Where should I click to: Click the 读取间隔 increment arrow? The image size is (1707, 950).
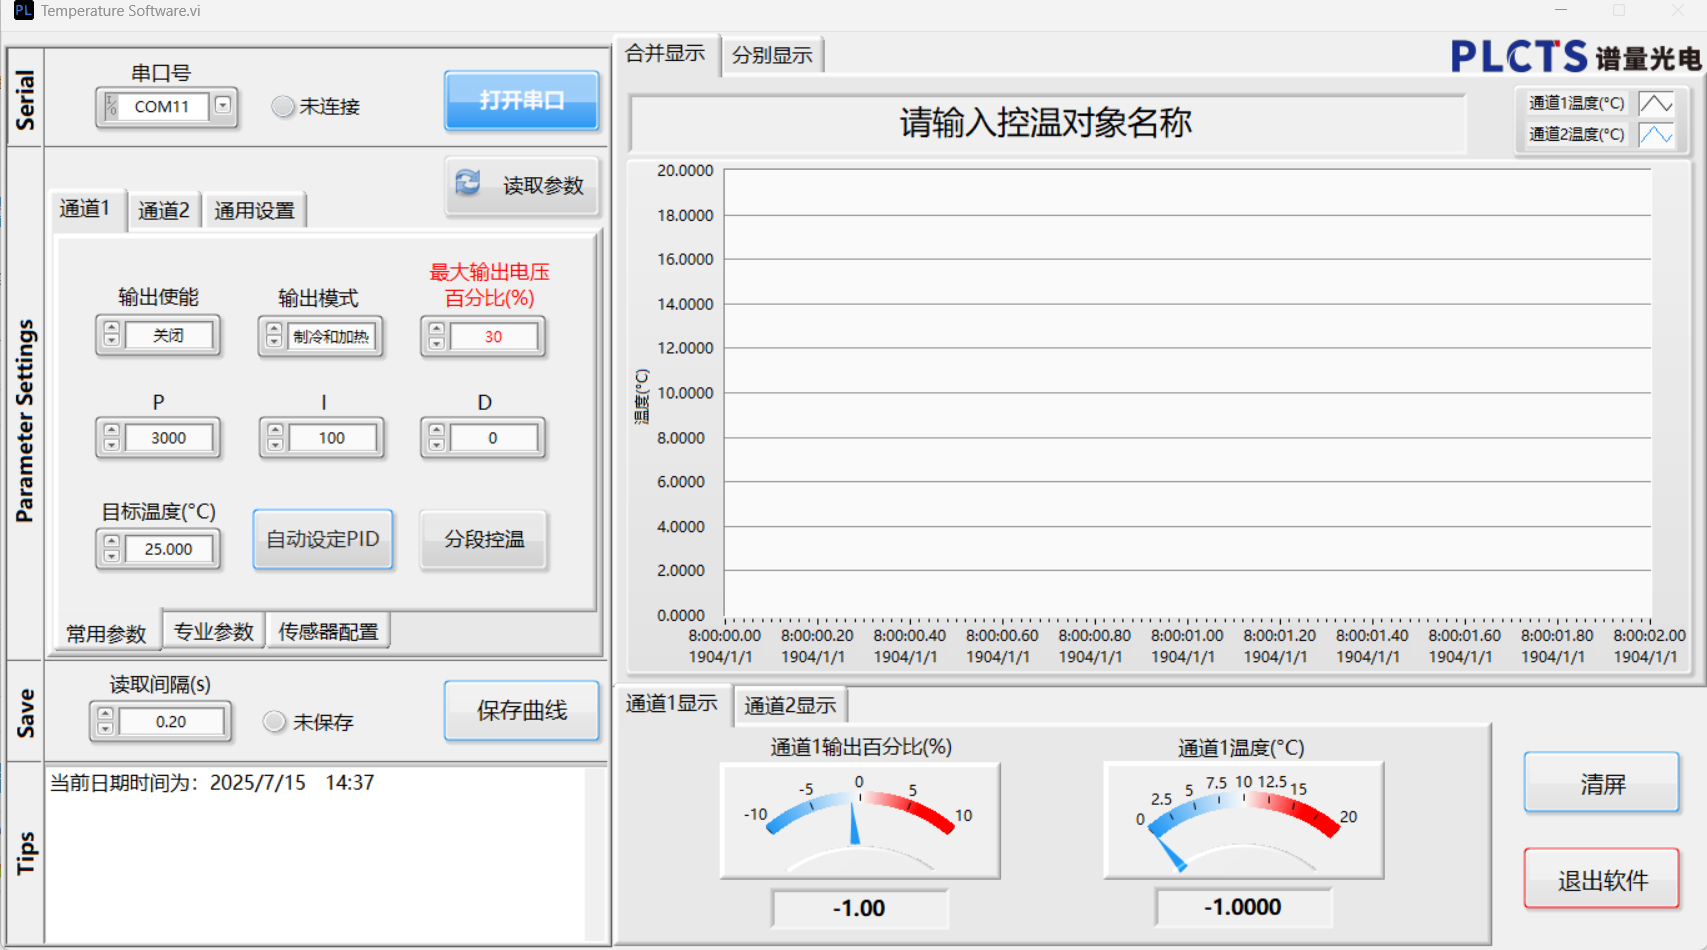106,714
